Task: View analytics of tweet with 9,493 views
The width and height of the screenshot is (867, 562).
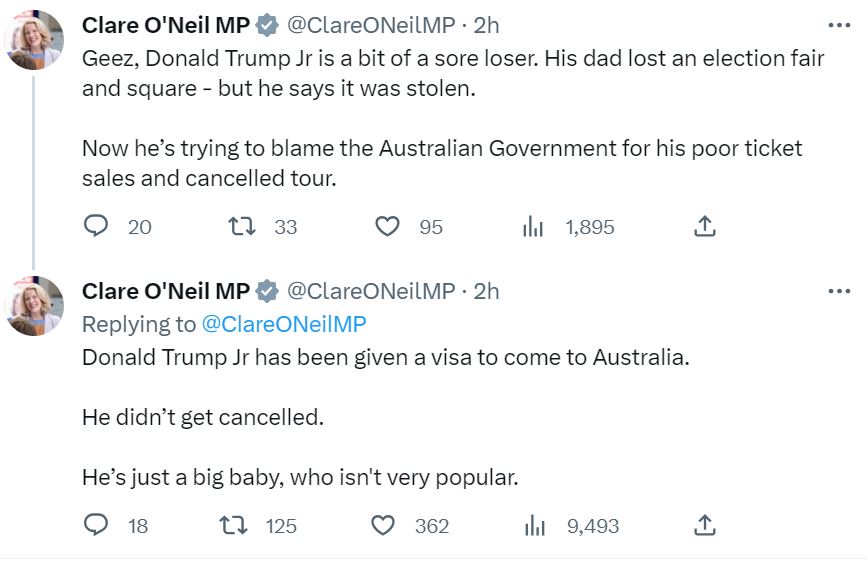Action: coord(533,525)
